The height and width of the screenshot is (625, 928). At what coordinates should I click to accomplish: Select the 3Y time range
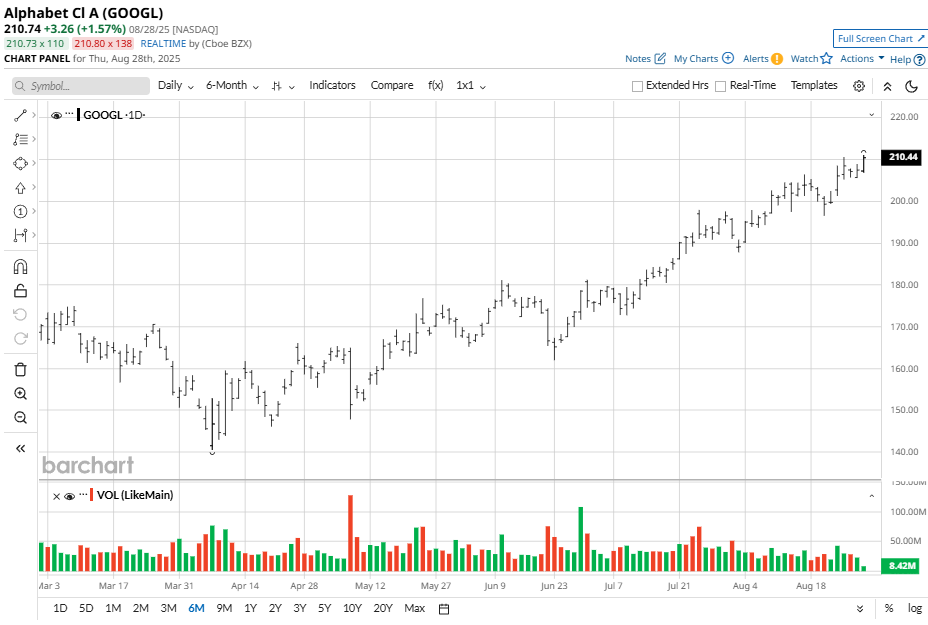(300, 608)
